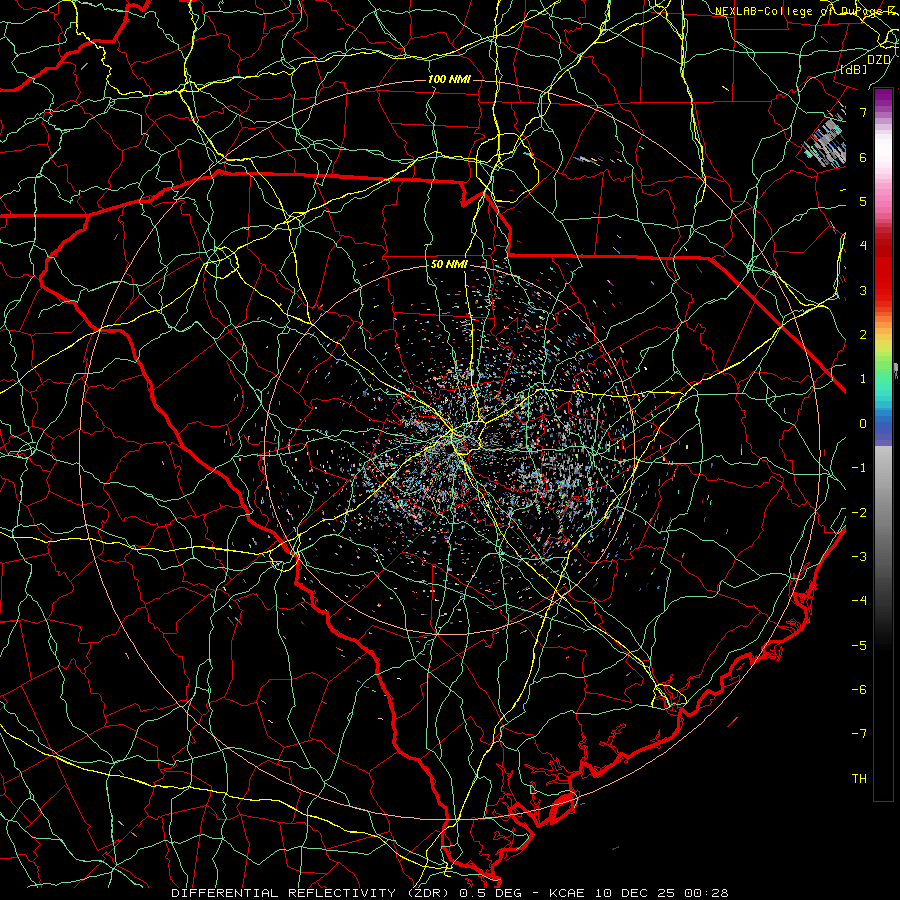The image size is (900, 900).
Task: Click the "0.5 DEG" elevation angle text
Action: click(492, 893)
